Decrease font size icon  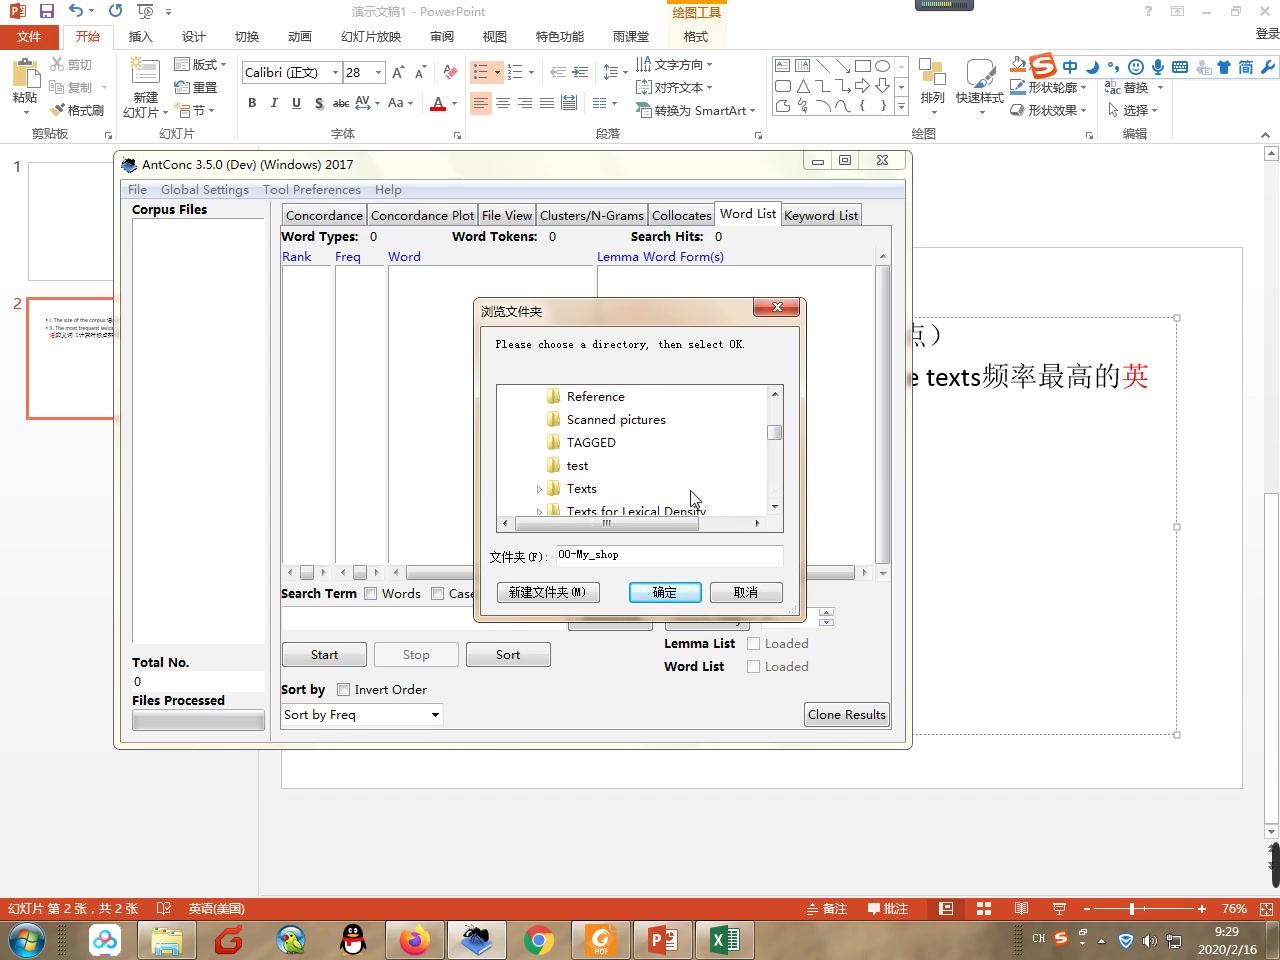point(420,72)
